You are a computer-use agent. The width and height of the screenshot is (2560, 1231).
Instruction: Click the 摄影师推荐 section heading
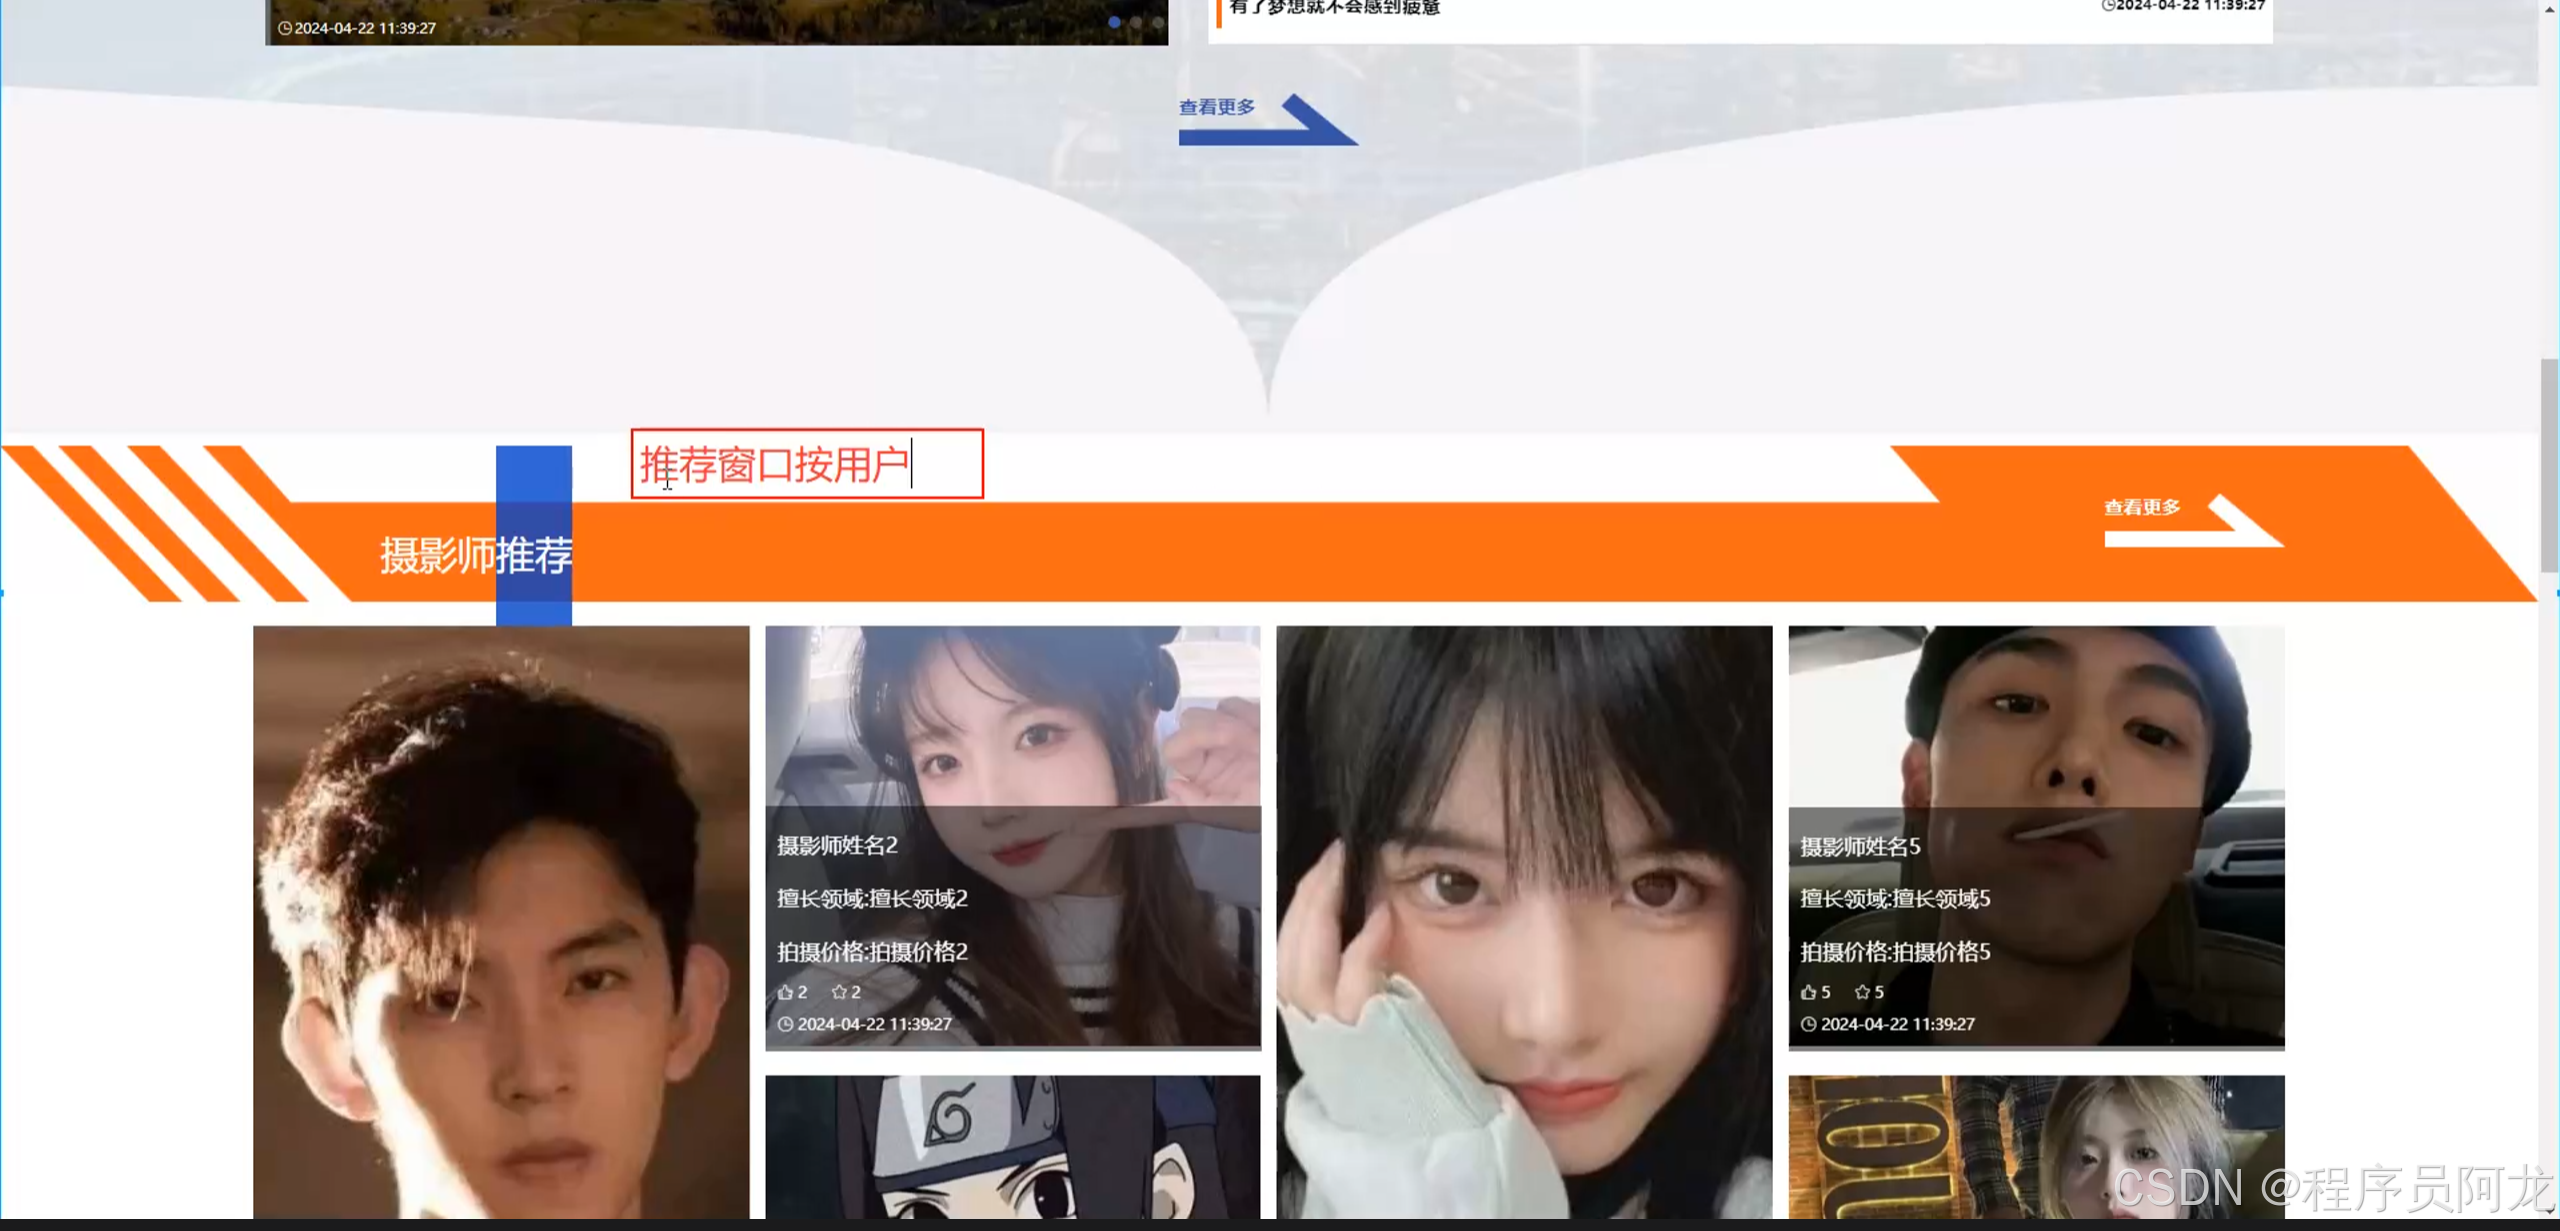[x=476, y=555]
